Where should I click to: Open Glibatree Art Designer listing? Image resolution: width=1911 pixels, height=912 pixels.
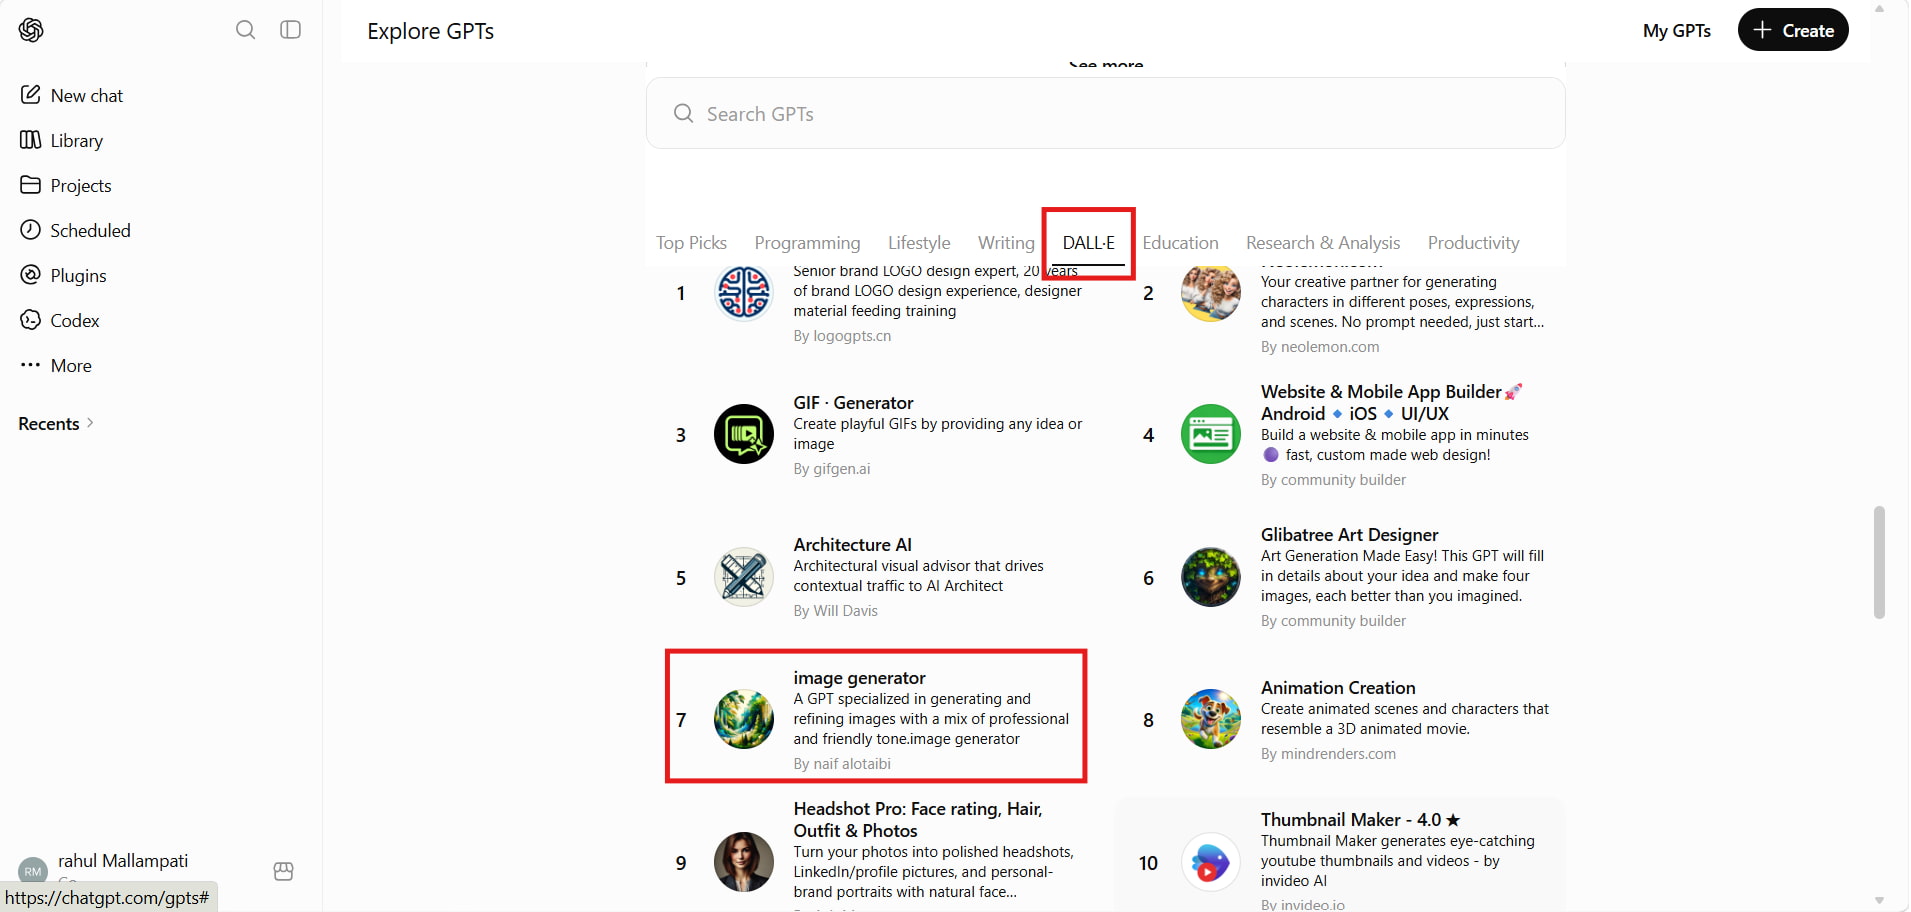[1349, 535]
